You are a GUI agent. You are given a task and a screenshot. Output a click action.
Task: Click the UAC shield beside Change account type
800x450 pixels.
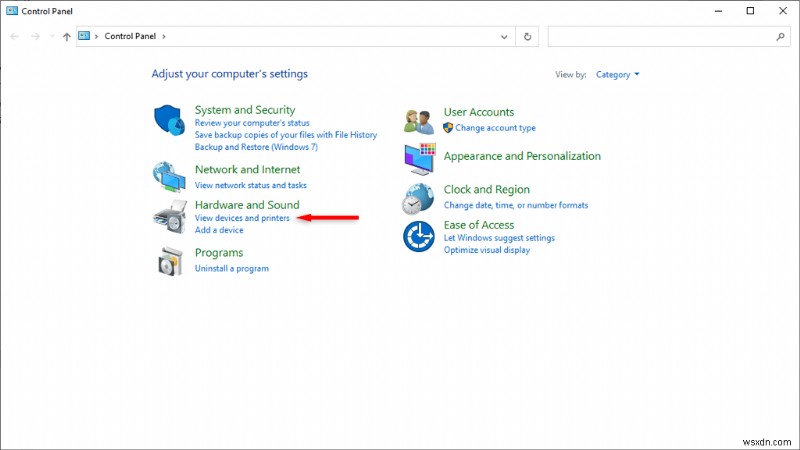(x=448, y=128)
